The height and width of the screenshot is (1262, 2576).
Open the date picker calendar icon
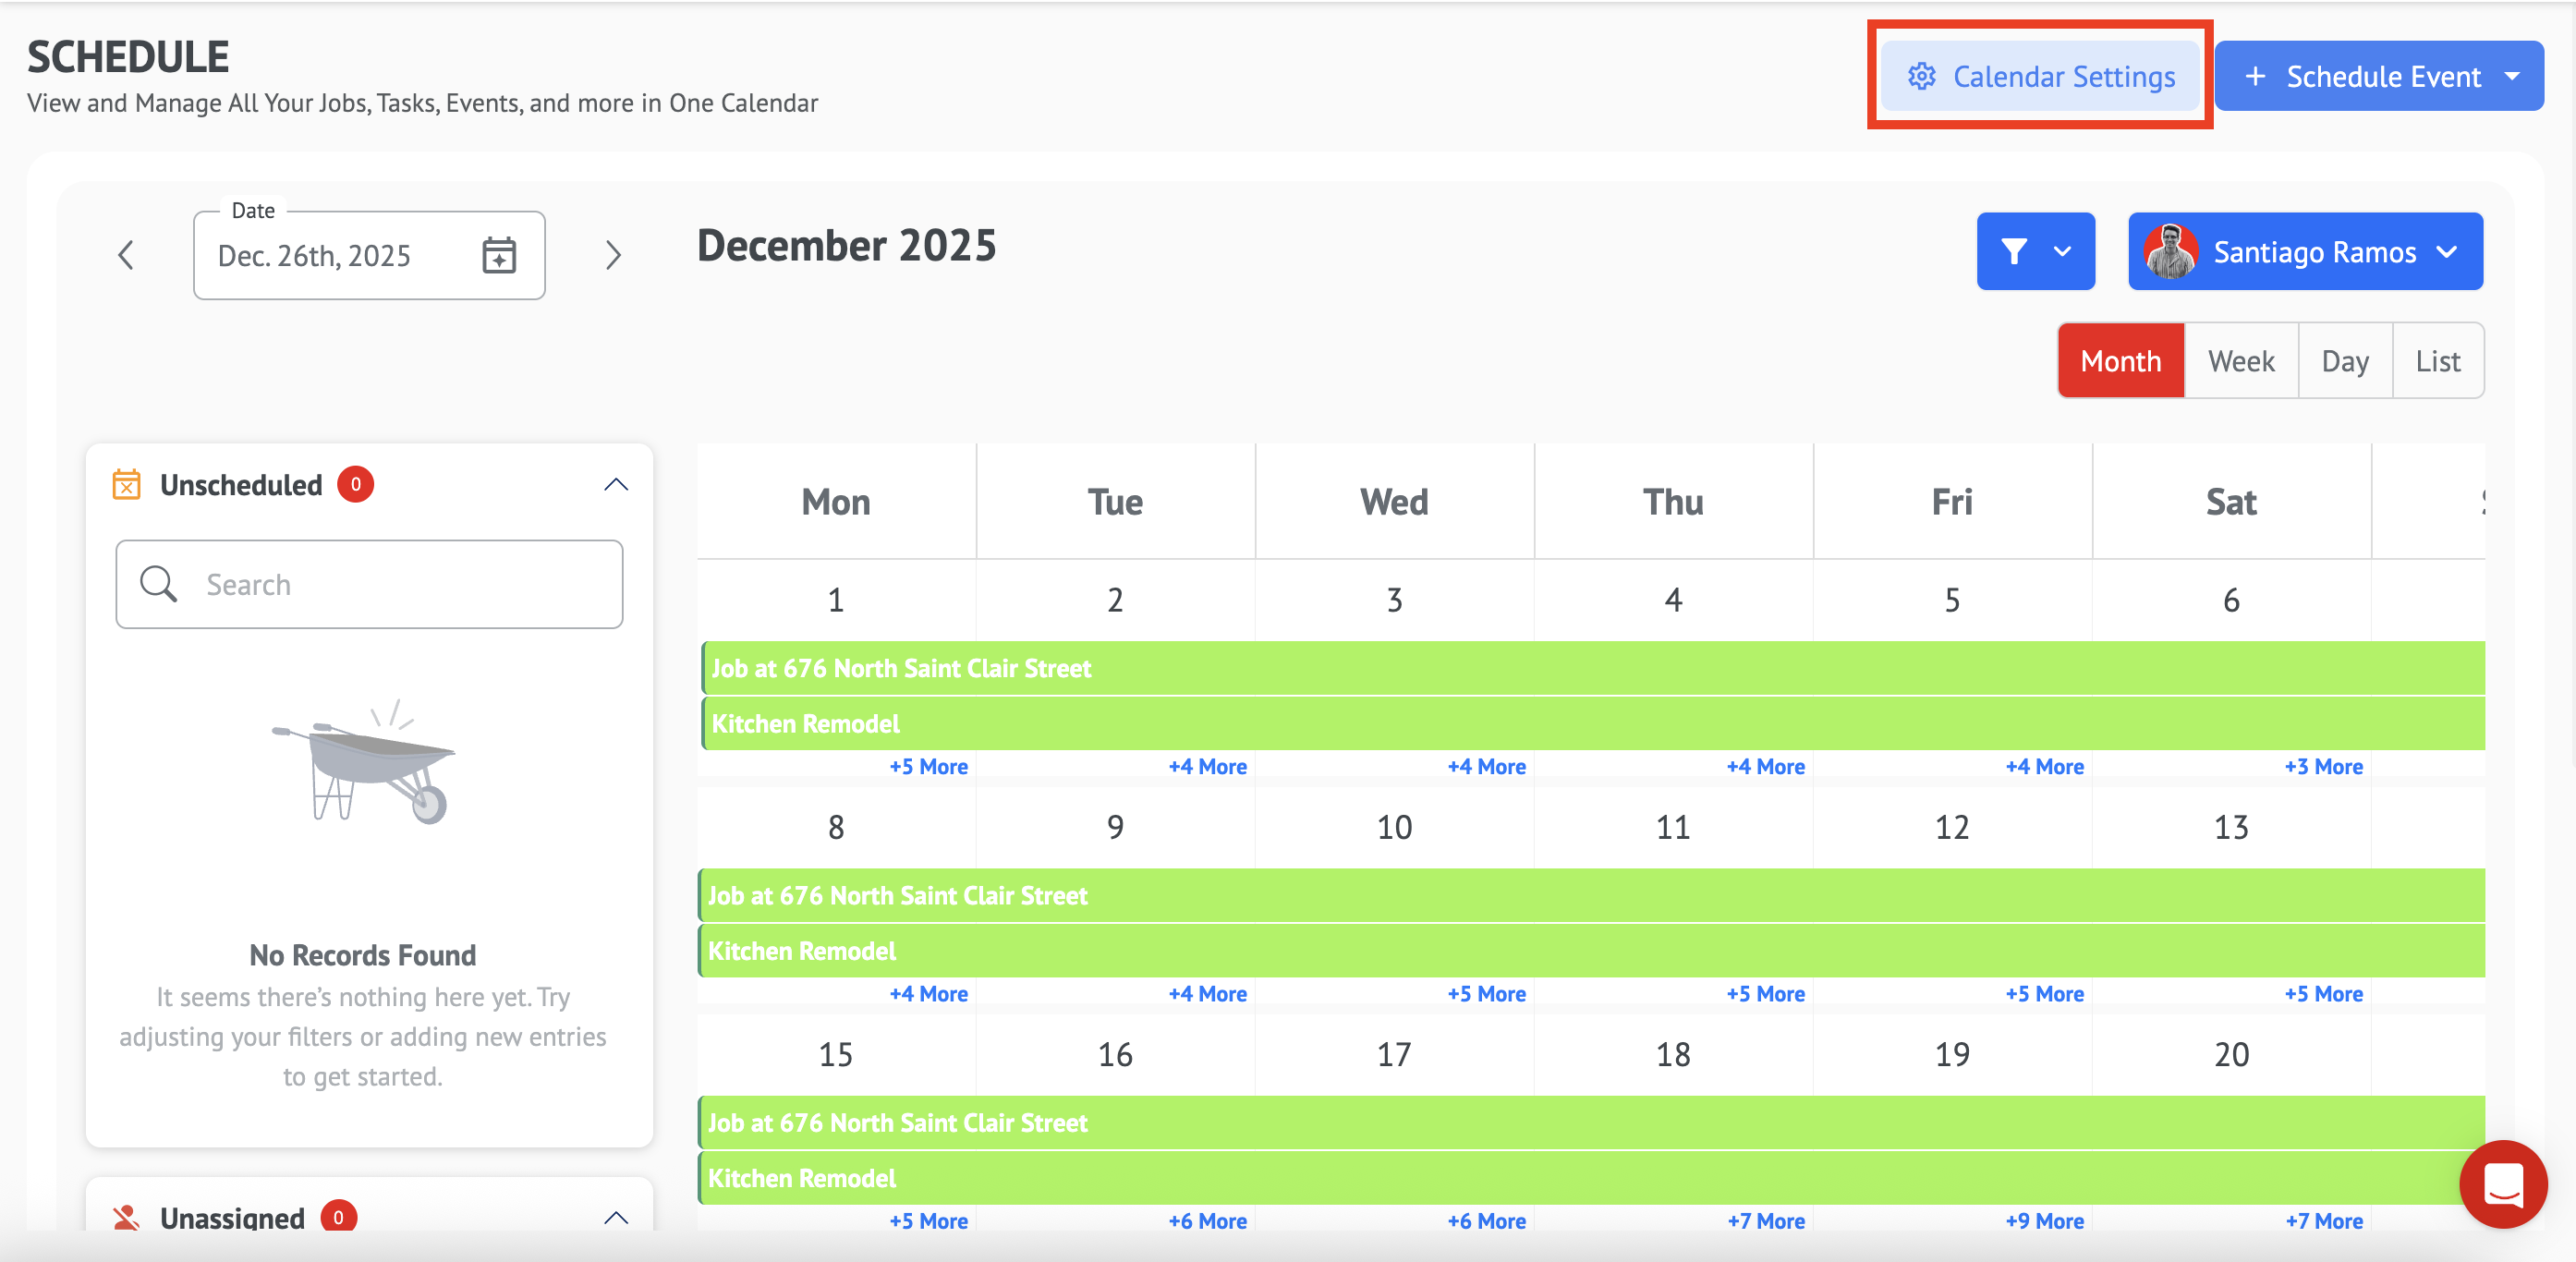click(x=499, y=255)
